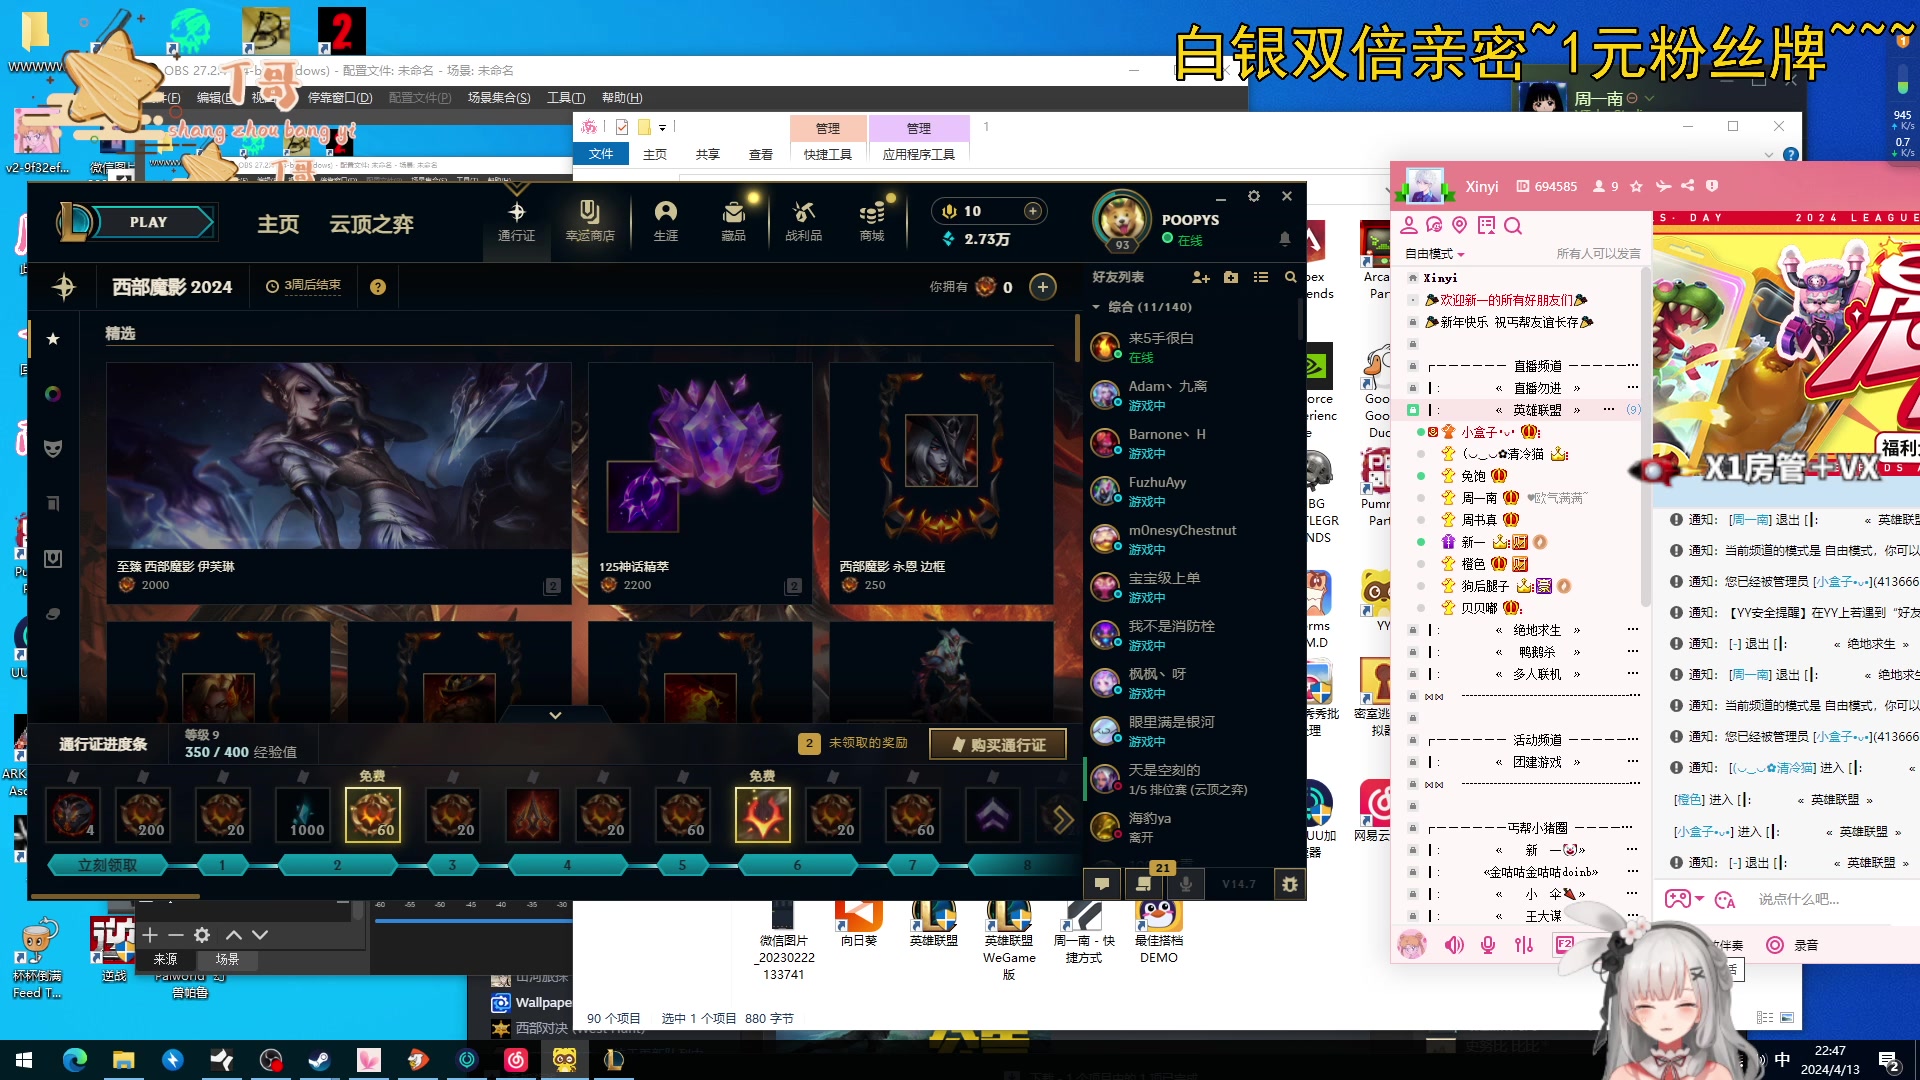Open Steam from the Windows taskbar
Viewport: 1920px width, 1080px height.
click(x=319, y=1060)
